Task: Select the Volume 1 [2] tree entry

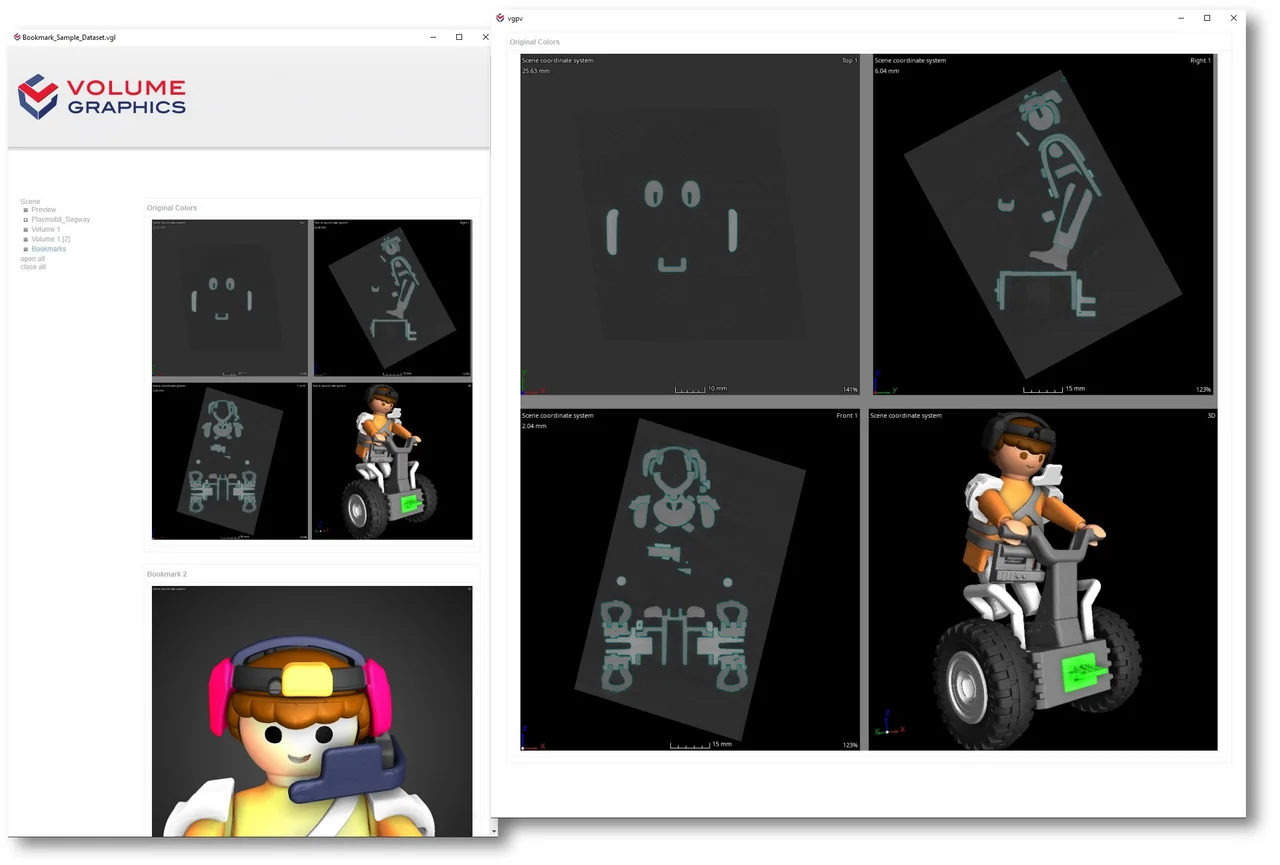Action: point(51,239)
